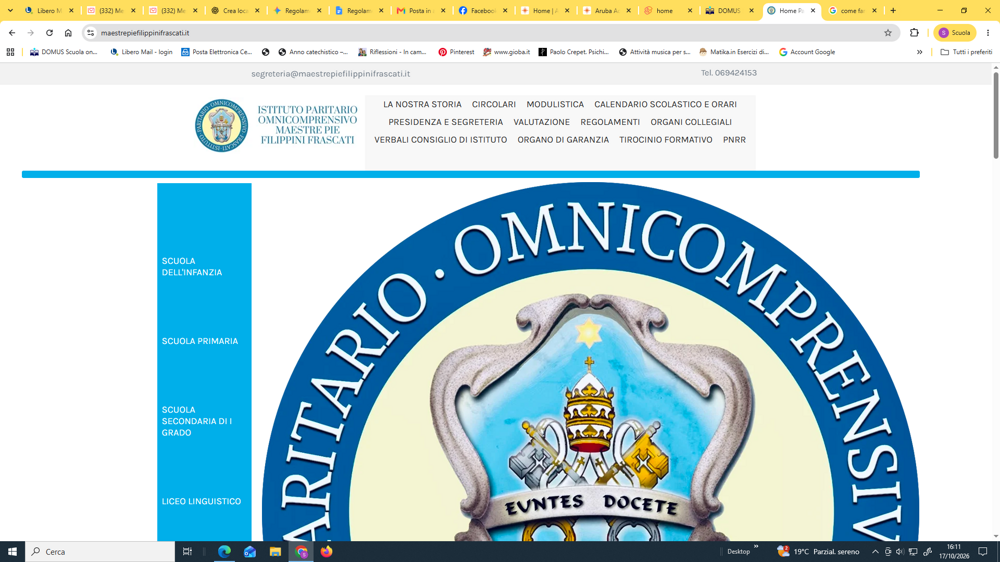Open MODULISTICA menu item
Image resolution: width=1000 pixels, height=562 pixels.
[x=555, y=104]
